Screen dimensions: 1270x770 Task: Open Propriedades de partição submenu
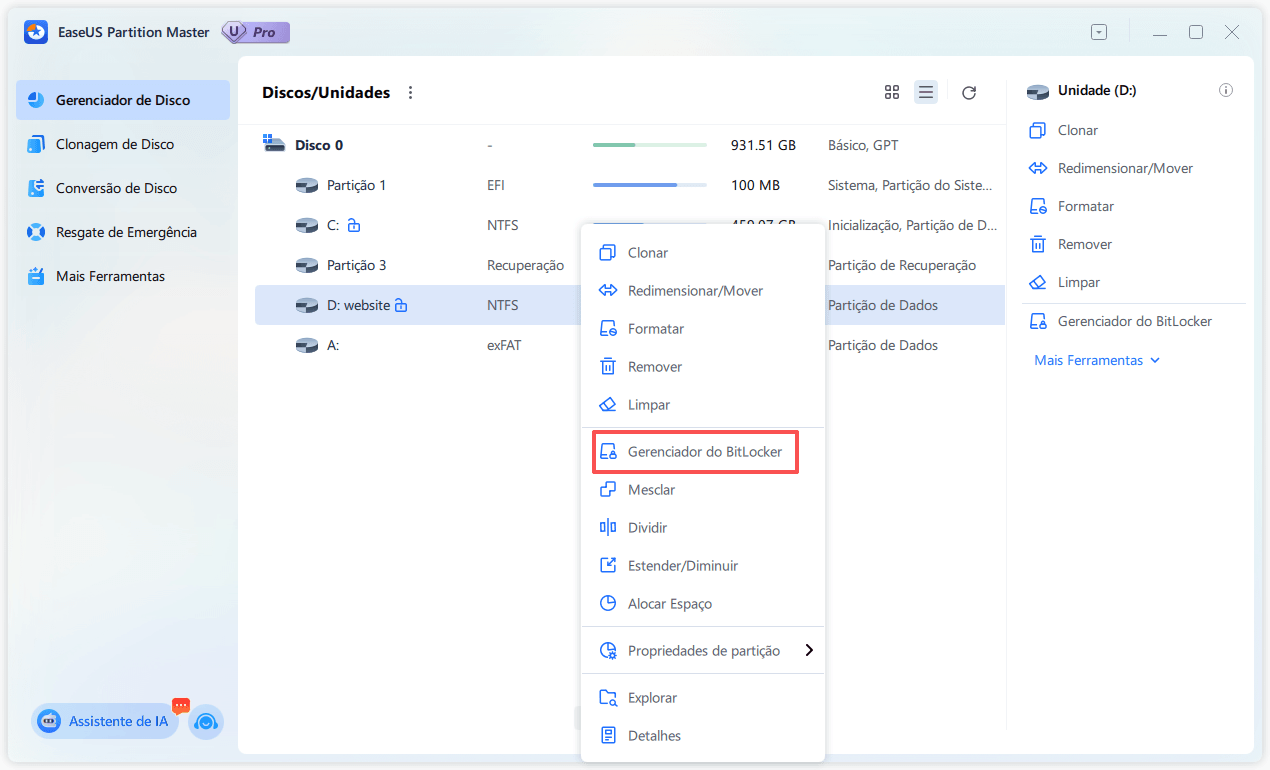(x=703, y=651)
